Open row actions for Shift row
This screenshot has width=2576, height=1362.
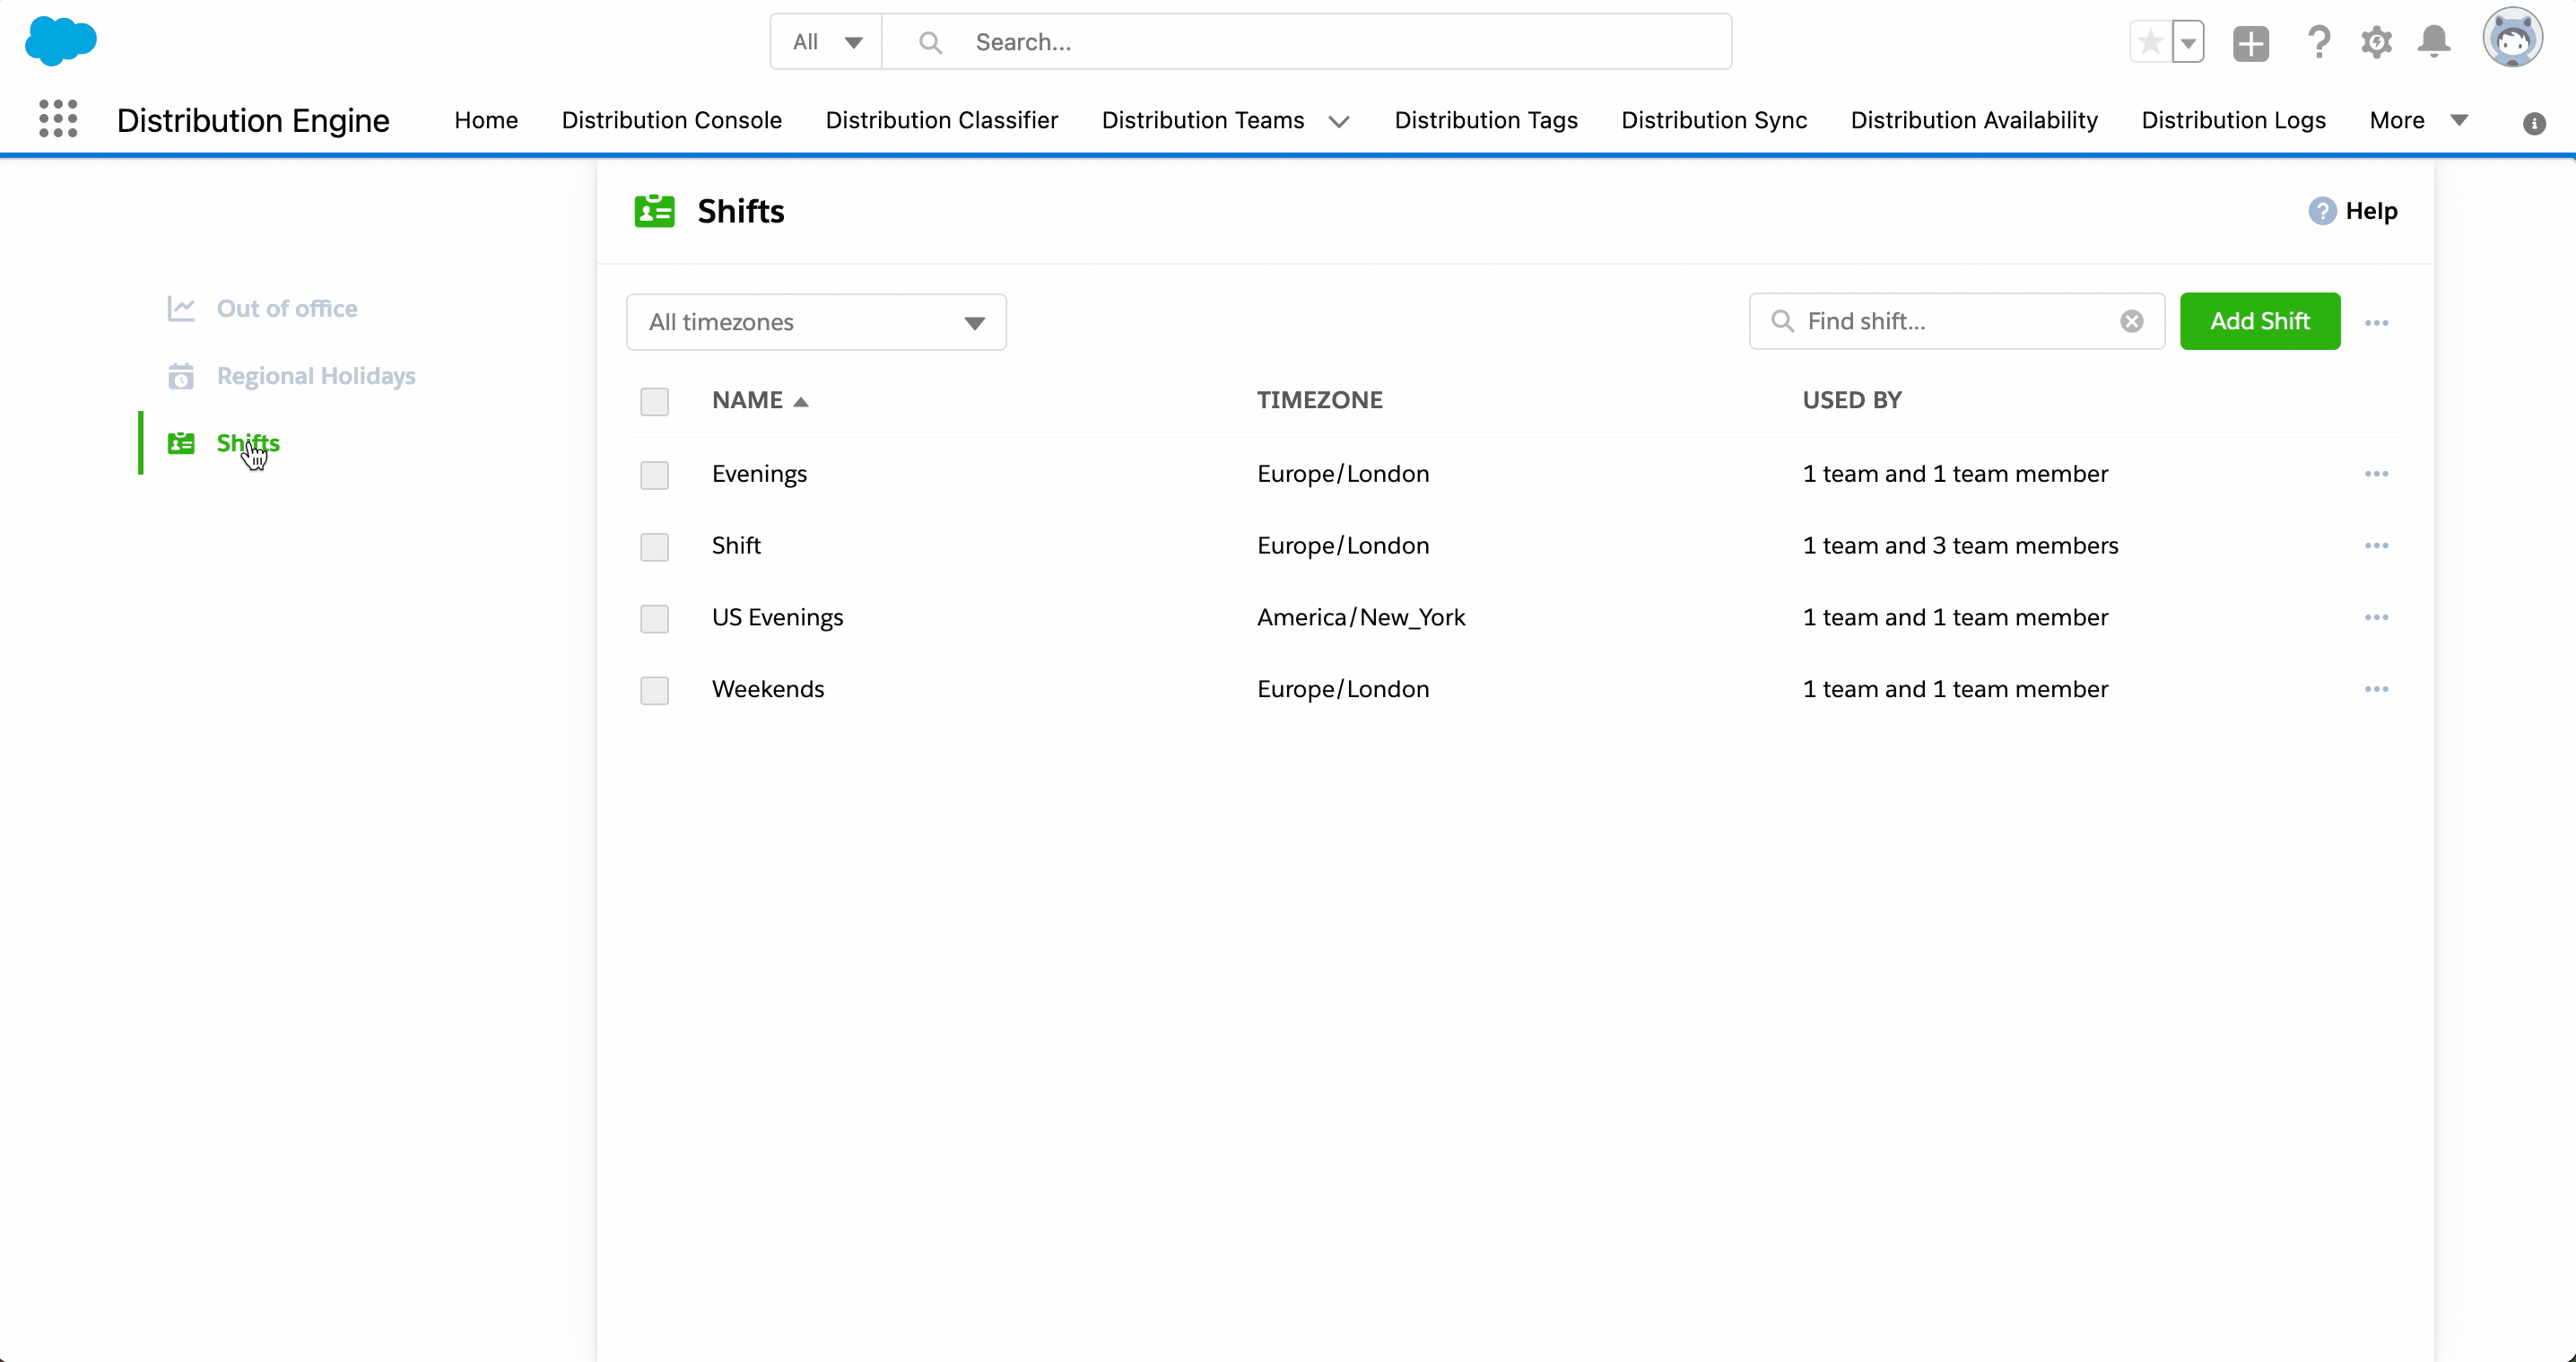[x=2376, y=546]
